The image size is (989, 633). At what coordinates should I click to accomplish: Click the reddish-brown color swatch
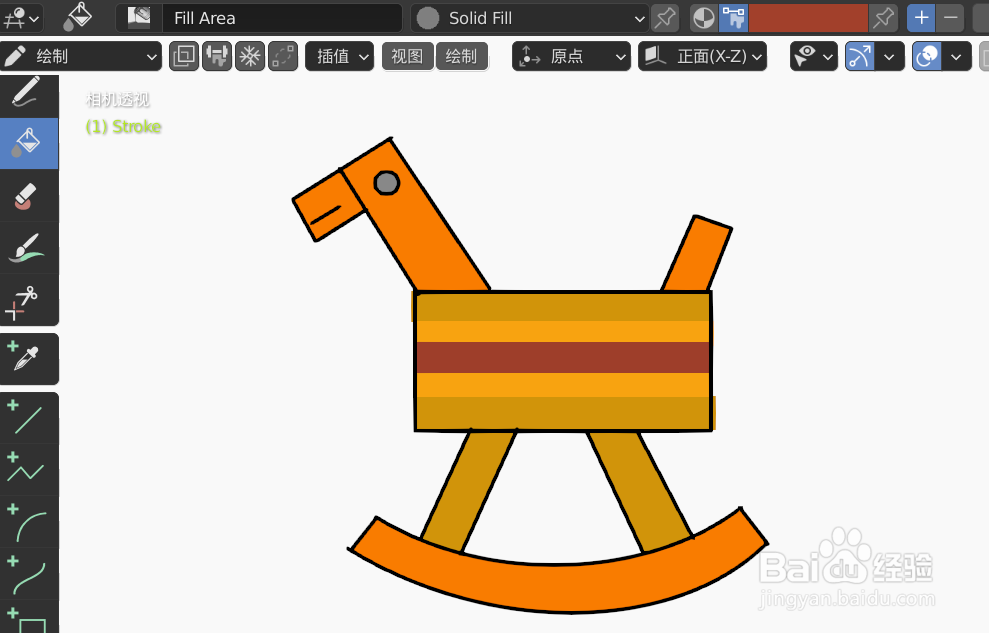808,18
